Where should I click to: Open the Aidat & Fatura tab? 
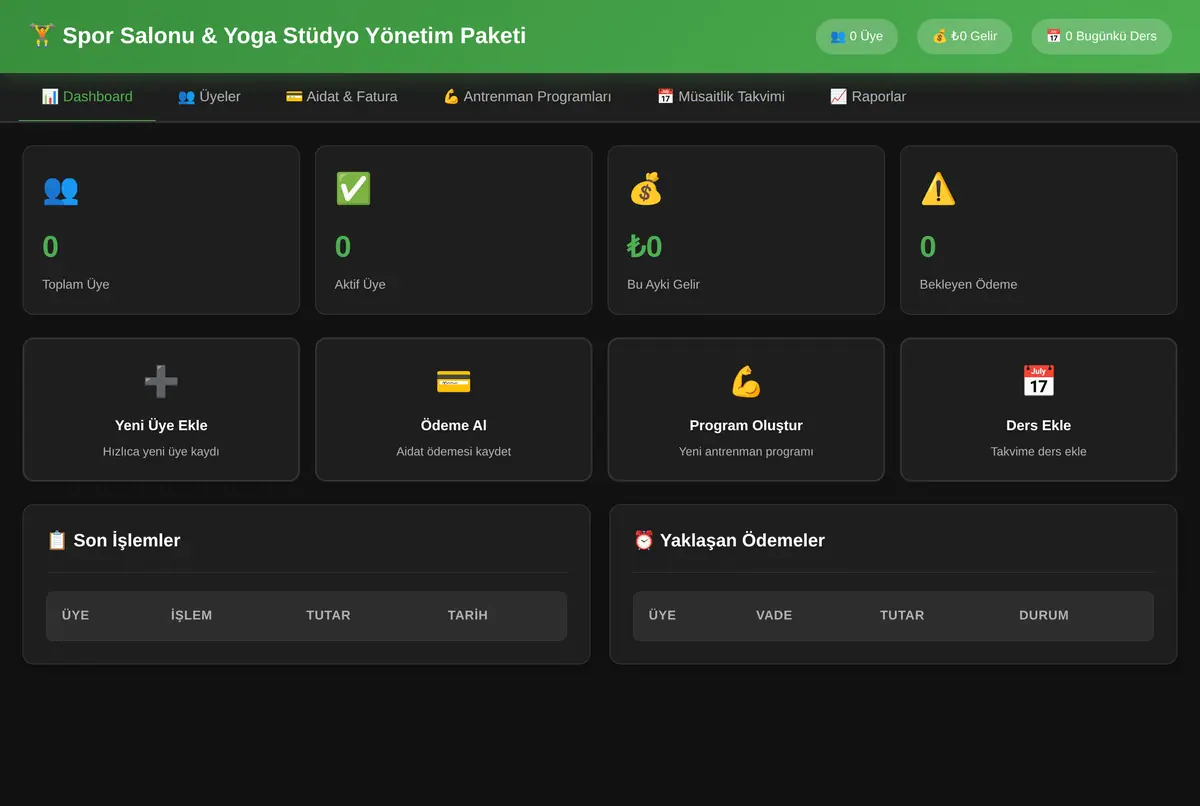click(x=342, y=97)
